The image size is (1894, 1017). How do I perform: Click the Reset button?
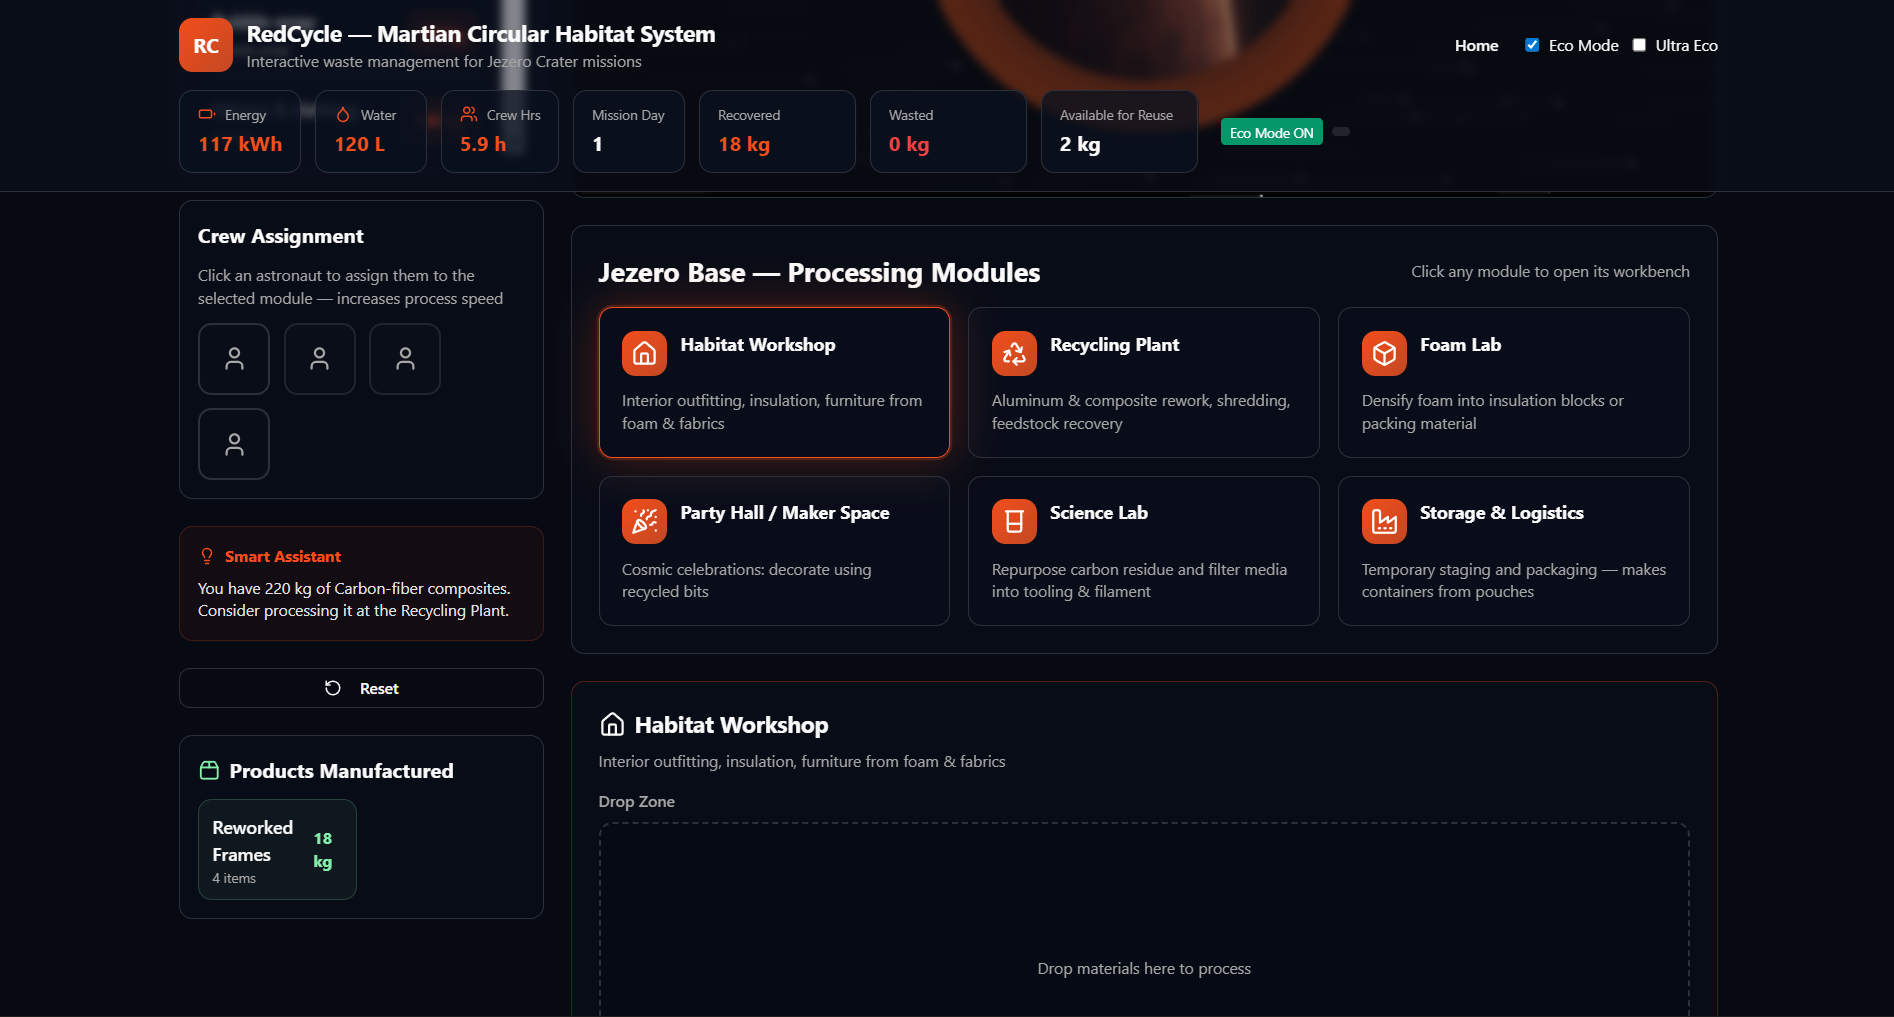(361, 688)
